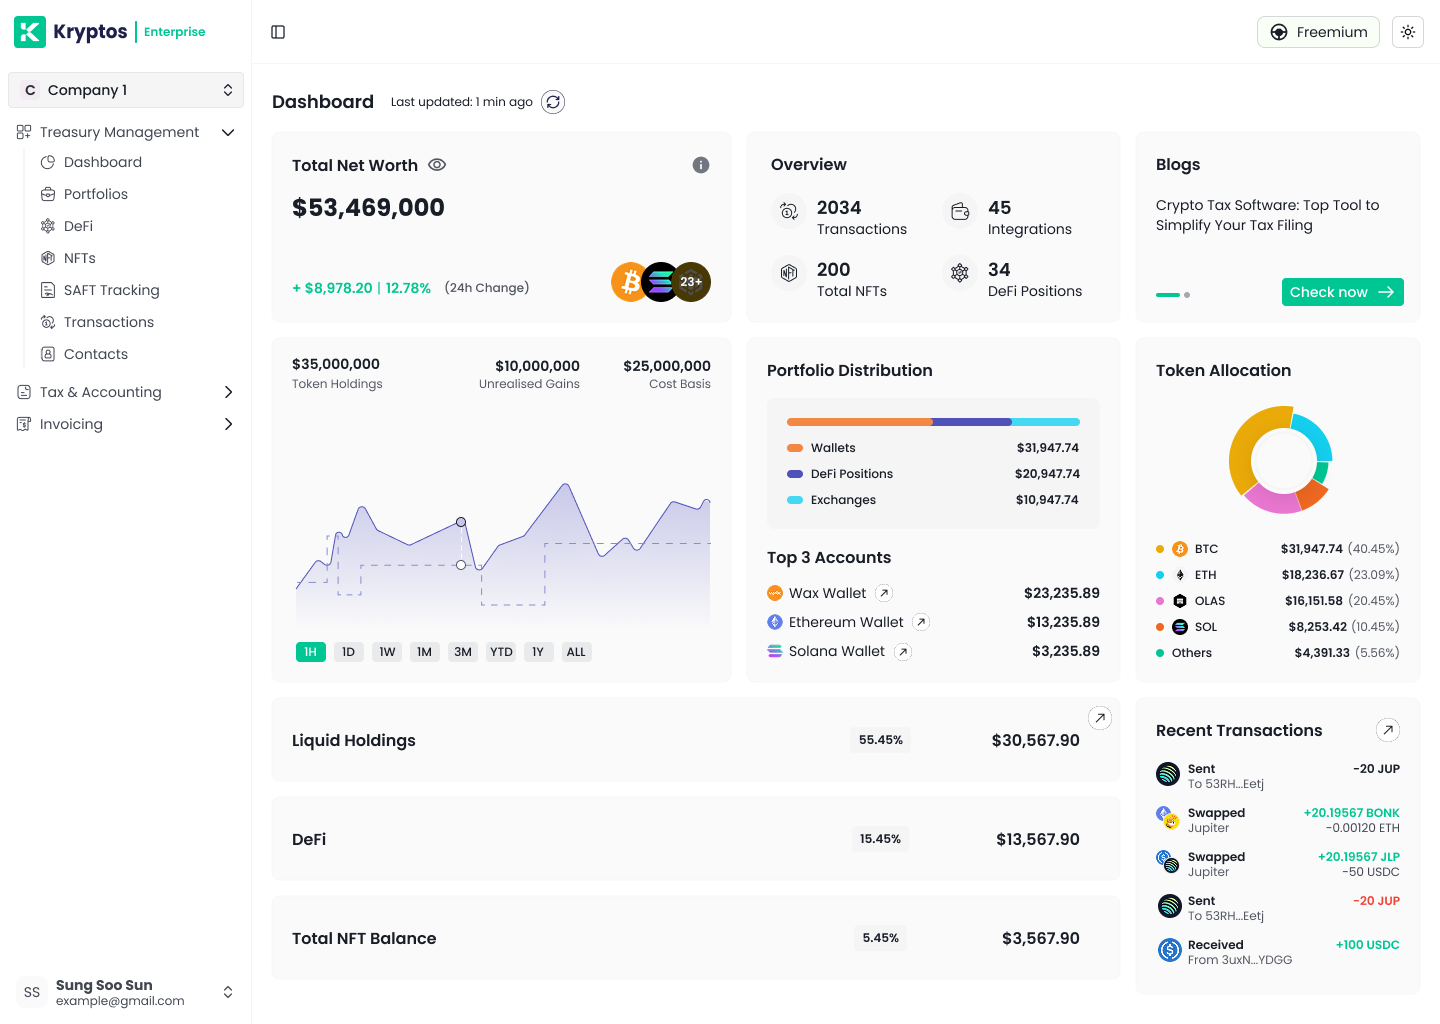The width and height of the screenshot is (1440, 1024).
Task: Click the Tax & Accounting icon
Action: coord(24,392)
